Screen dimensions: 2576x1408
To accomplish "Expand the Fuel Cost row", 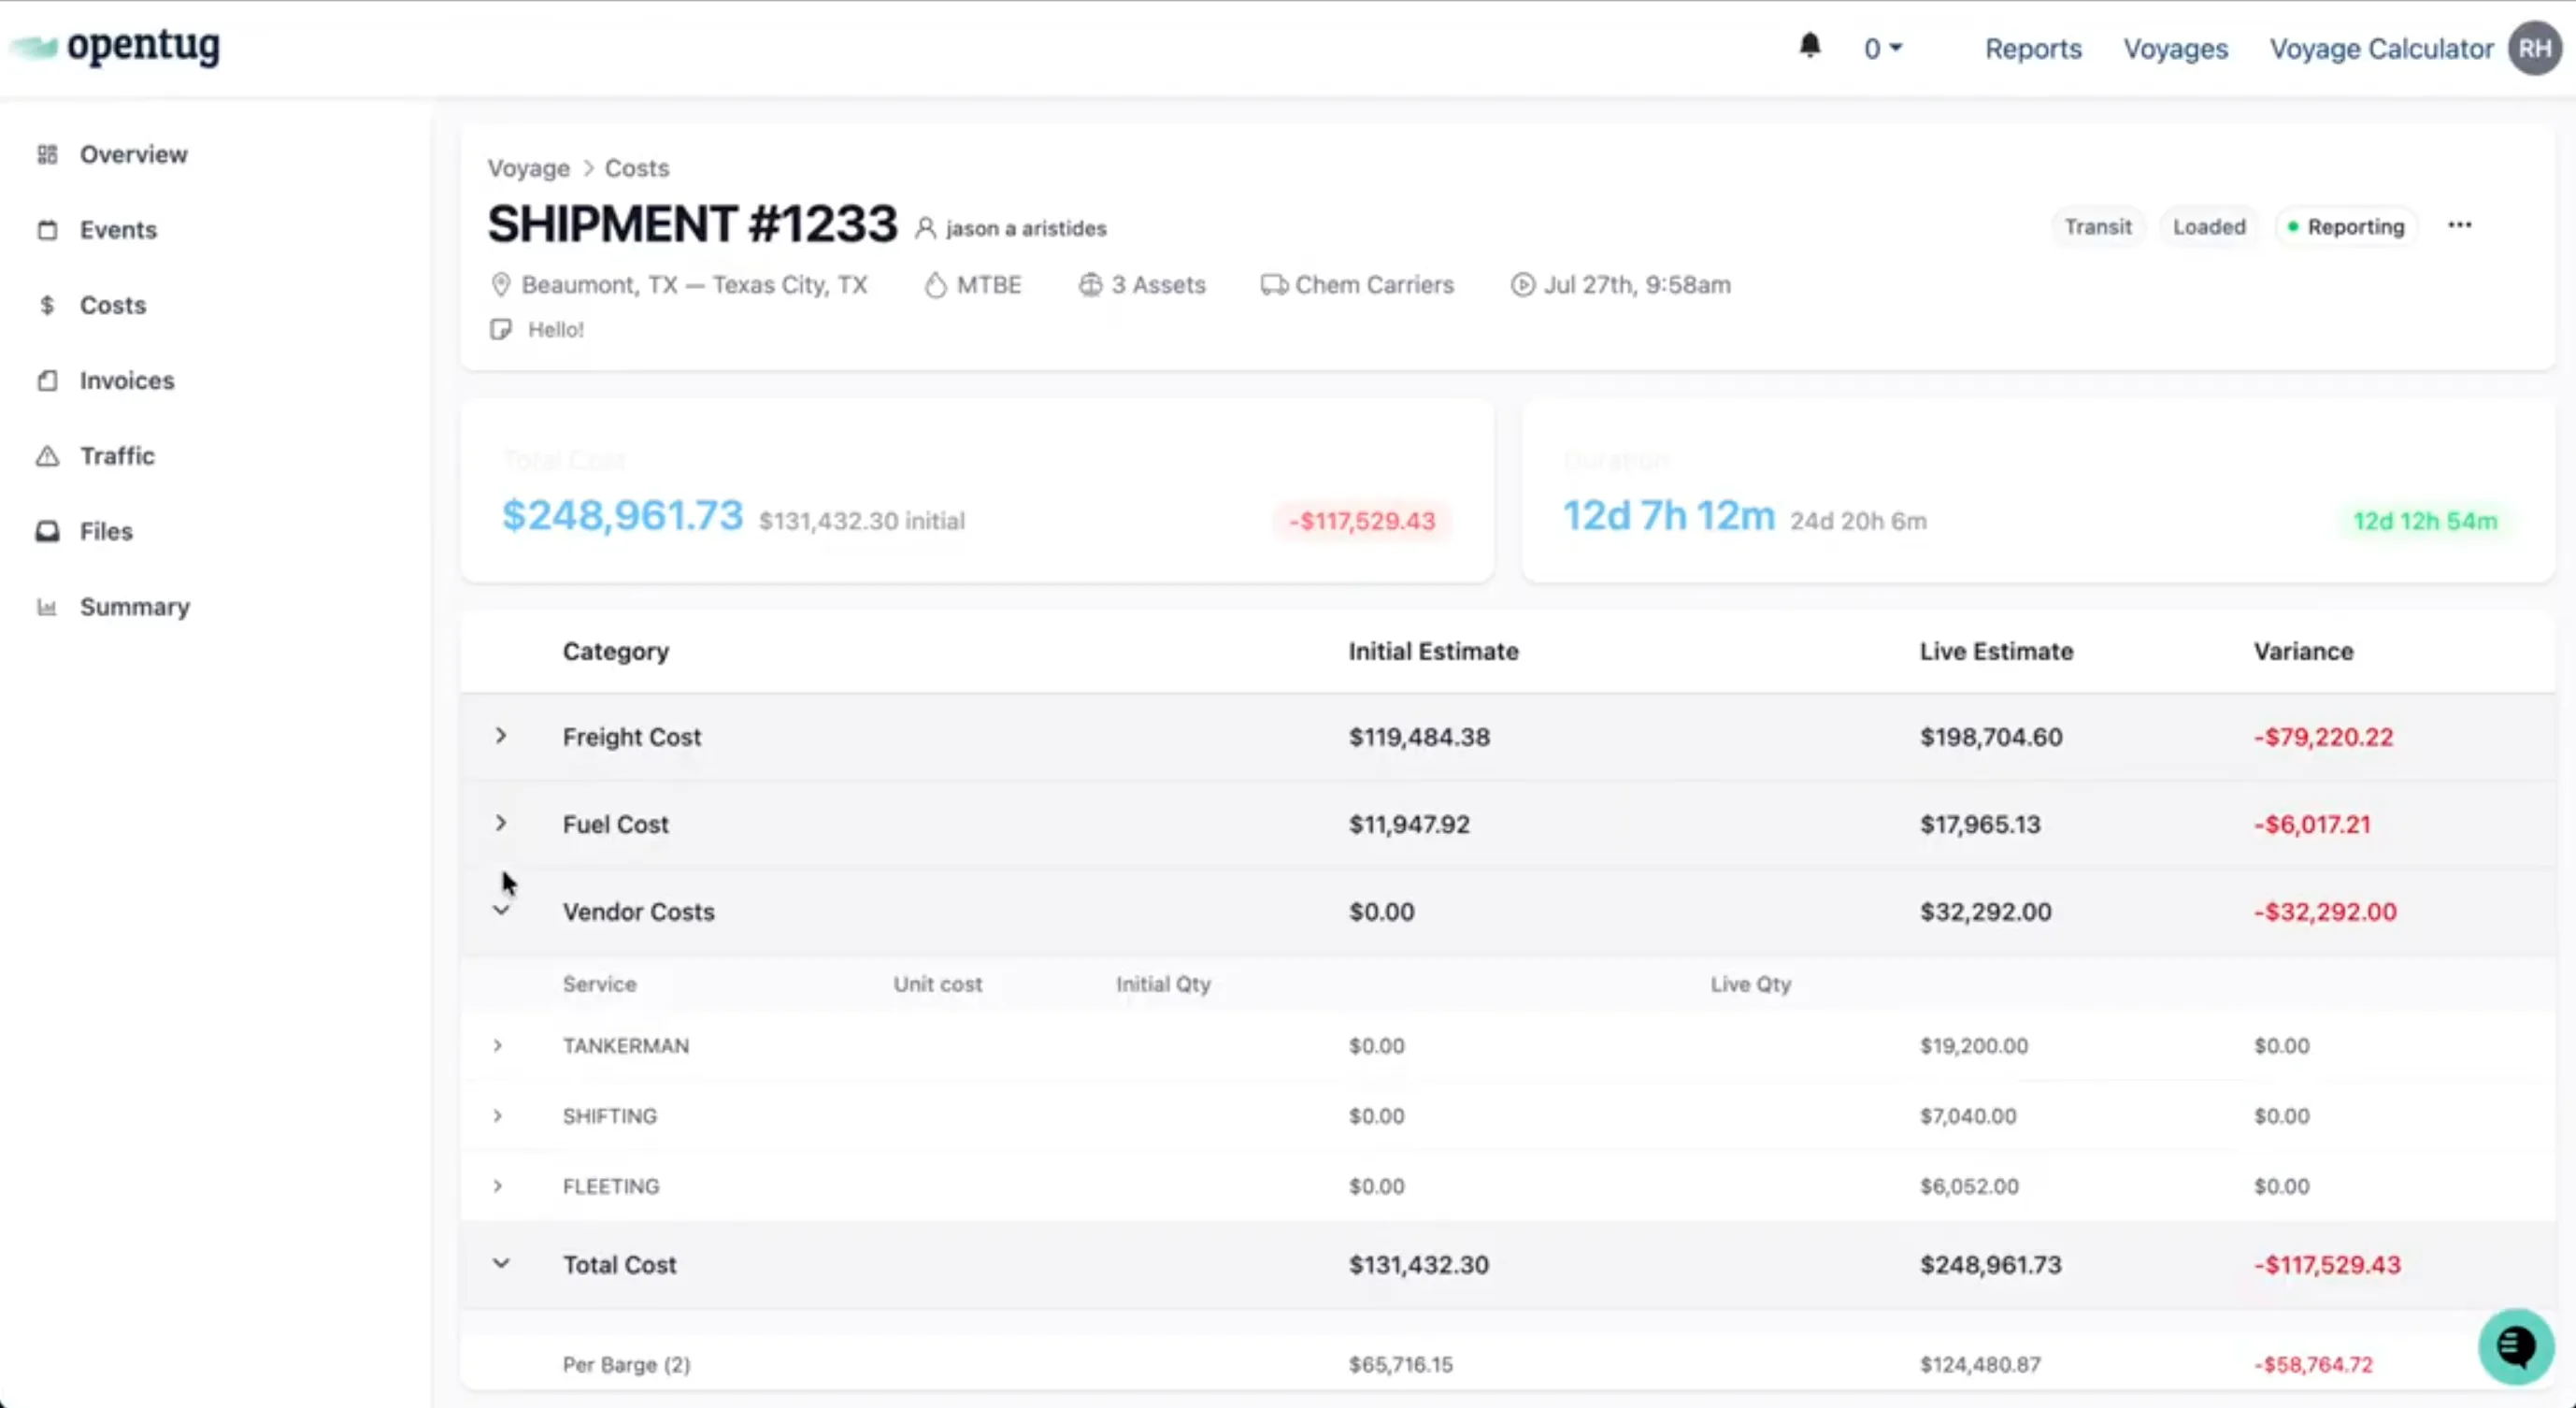I will click(x=501, y=823).
